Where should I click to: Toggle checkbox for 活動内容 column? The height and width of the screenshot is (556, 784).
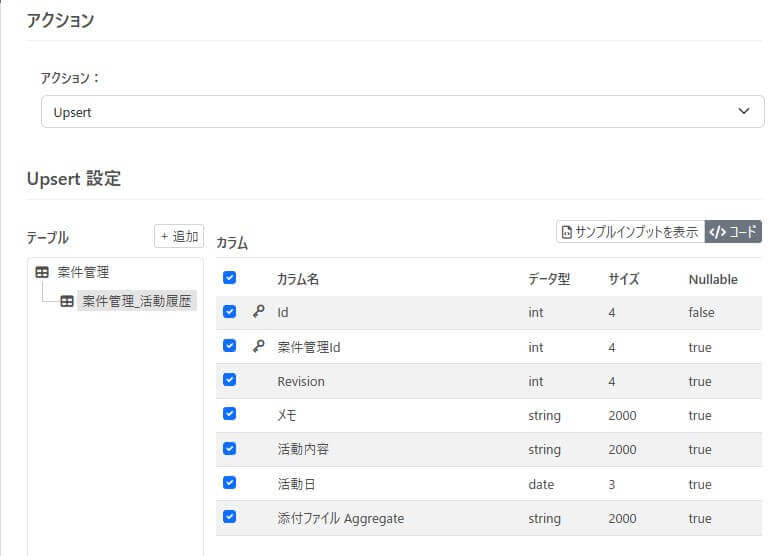tap(230, 448)
